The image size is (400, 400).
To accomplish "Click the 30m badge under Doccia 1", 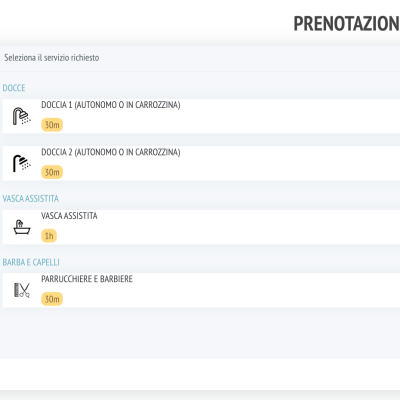I will click(x=52, y=125).
